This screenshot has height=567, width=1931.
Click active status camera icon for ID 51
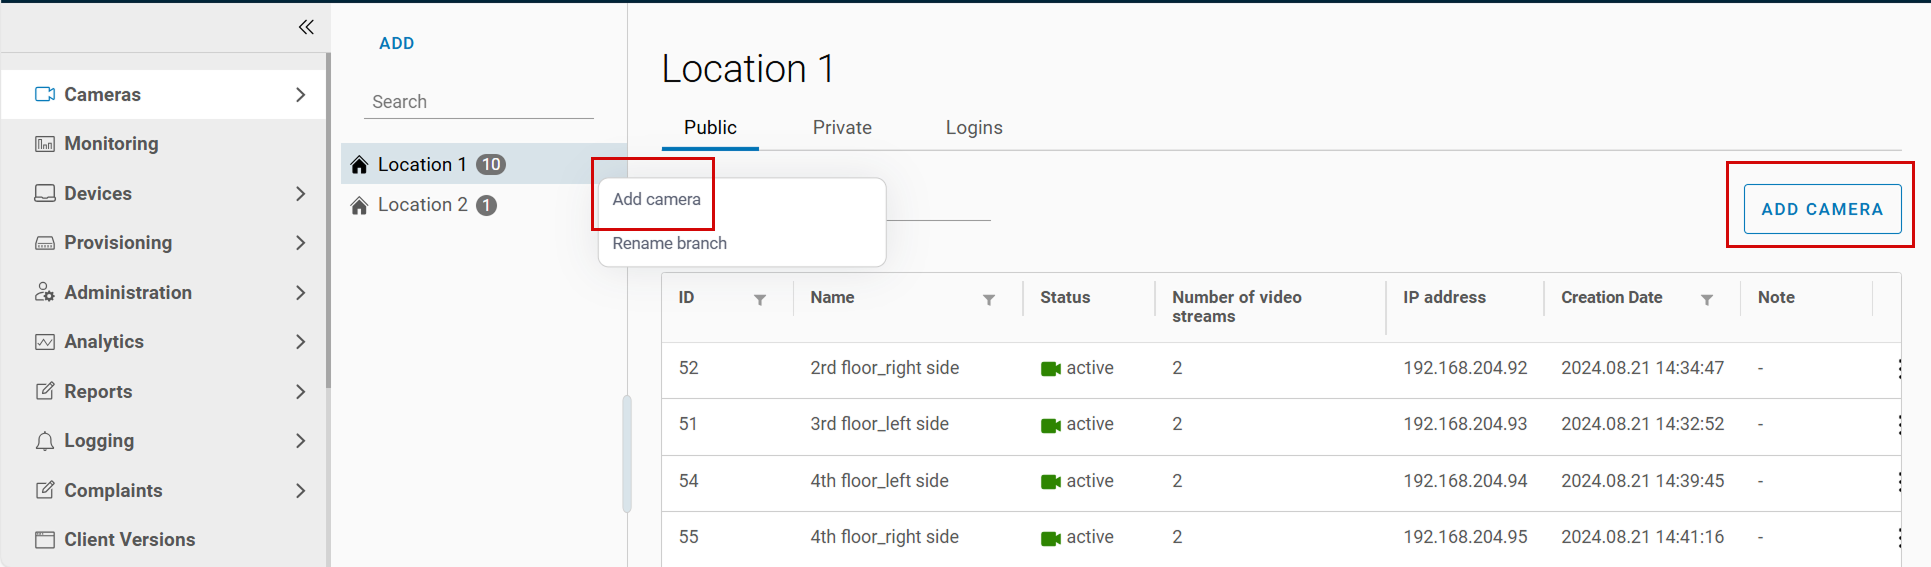pyautogui.click(x=1050, y=425)
